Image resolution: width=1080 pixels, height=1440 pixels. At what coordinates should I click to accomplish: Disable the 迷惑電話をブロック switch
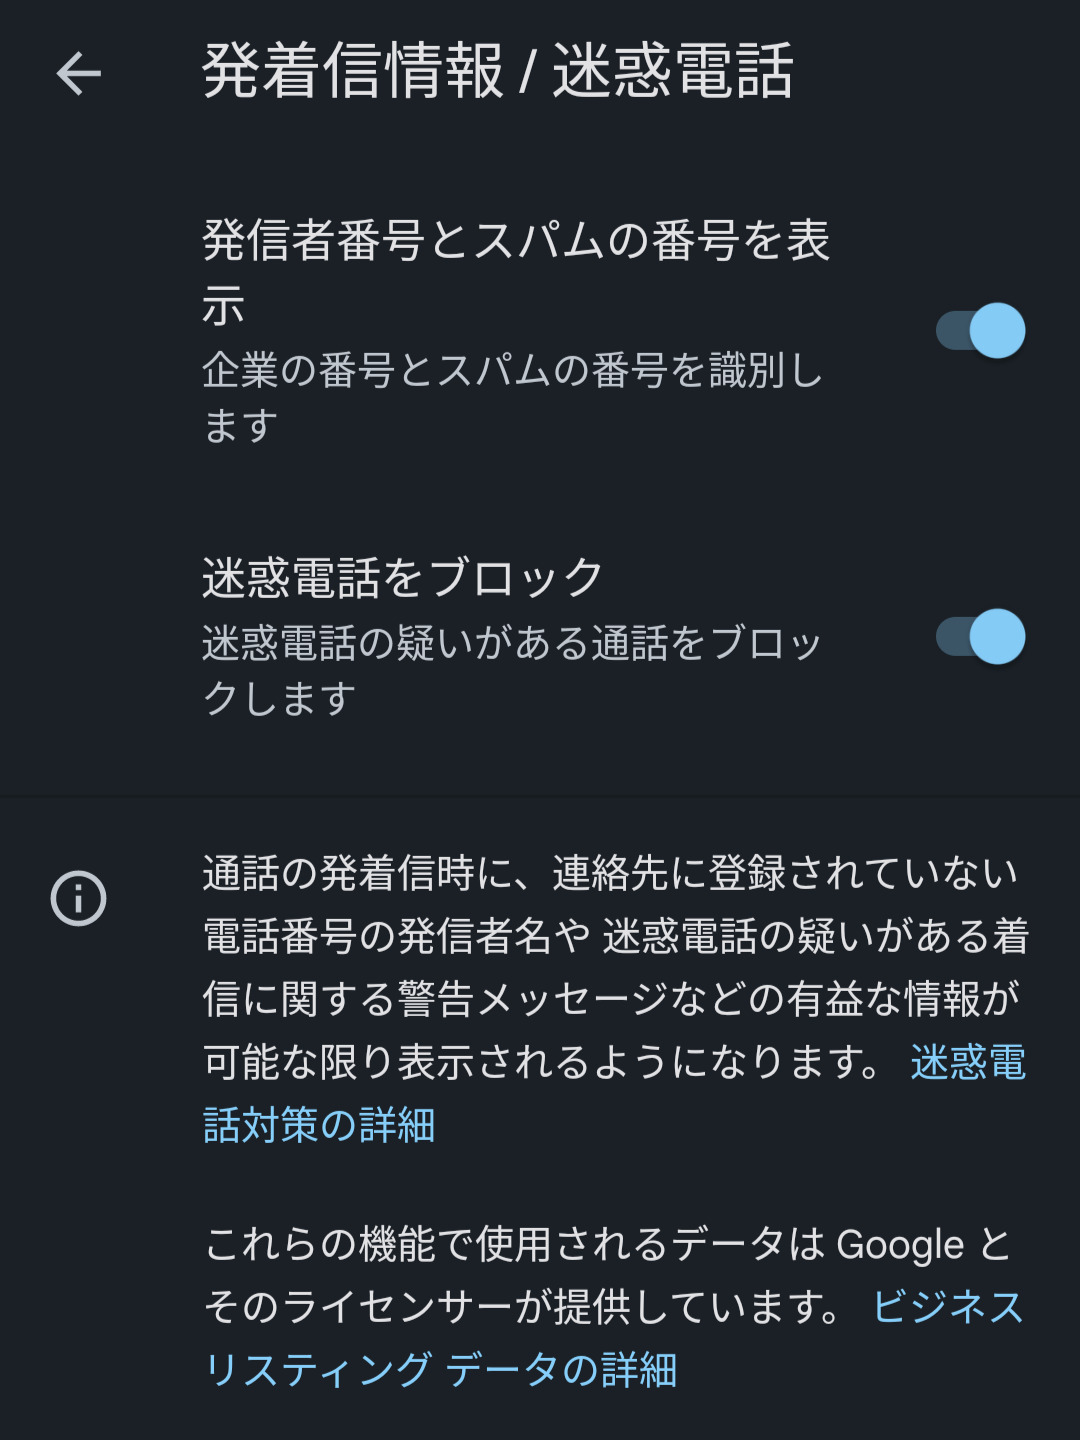980,637
